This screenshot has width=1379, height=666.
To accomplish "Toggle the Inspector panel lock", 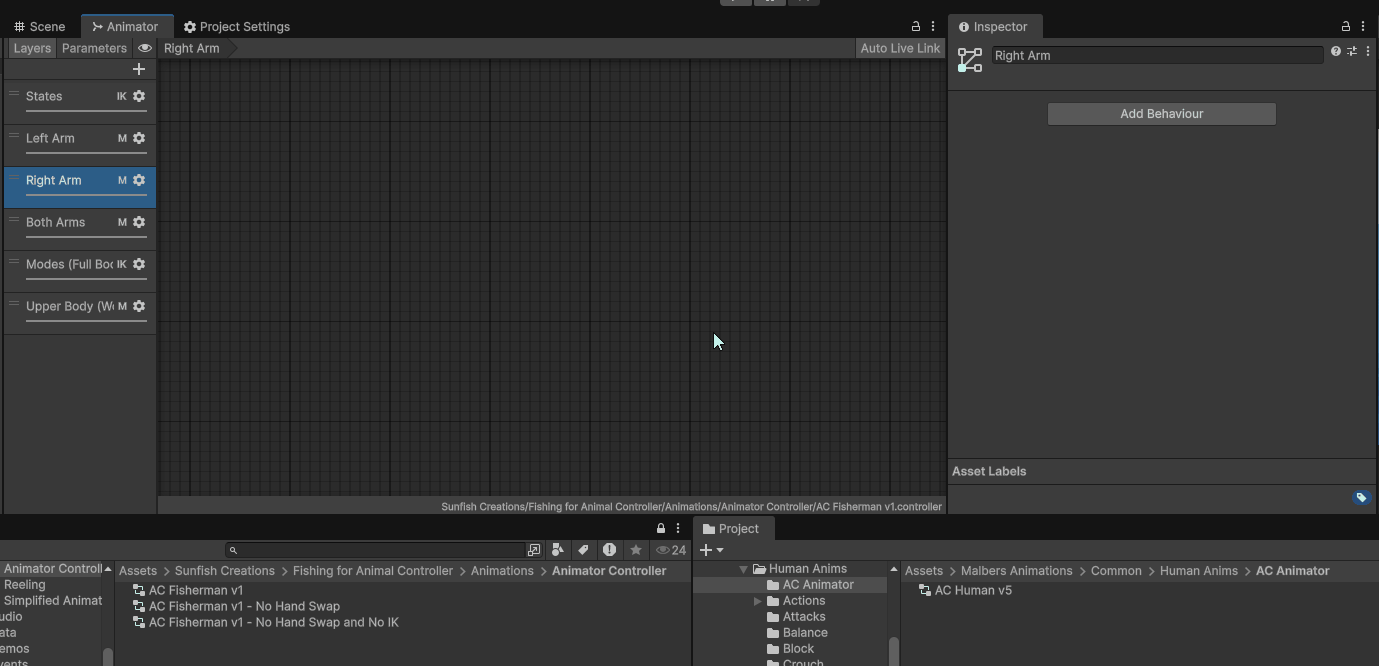I will (1345, 27).
